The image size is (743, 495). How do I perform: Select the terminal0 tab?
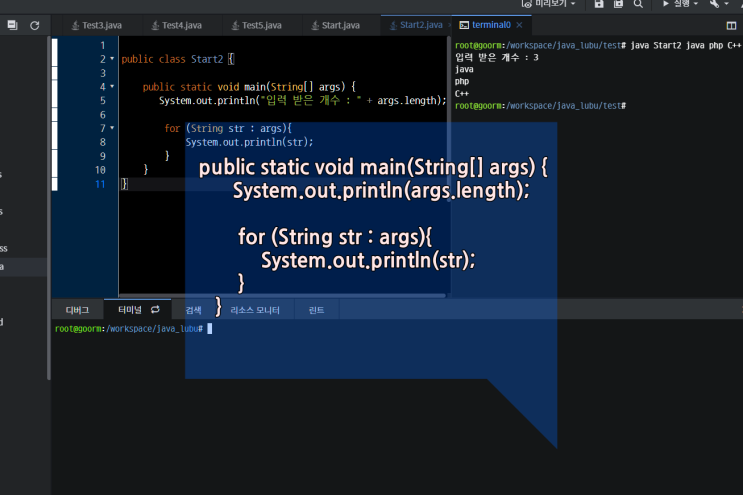tap(491, 25)
